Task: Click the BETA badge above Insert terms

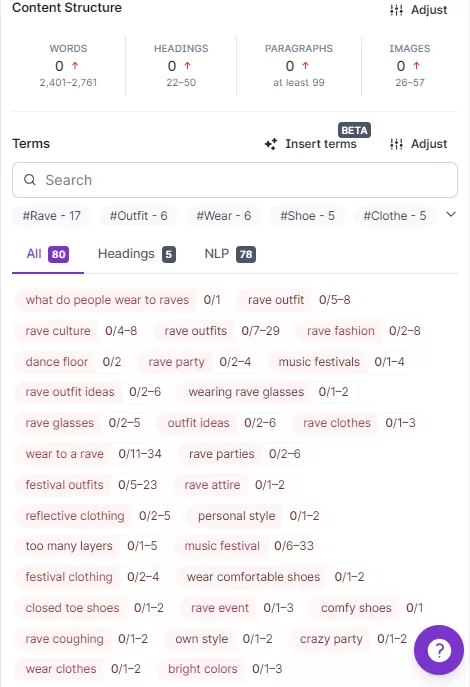Action: pos(354,130)
